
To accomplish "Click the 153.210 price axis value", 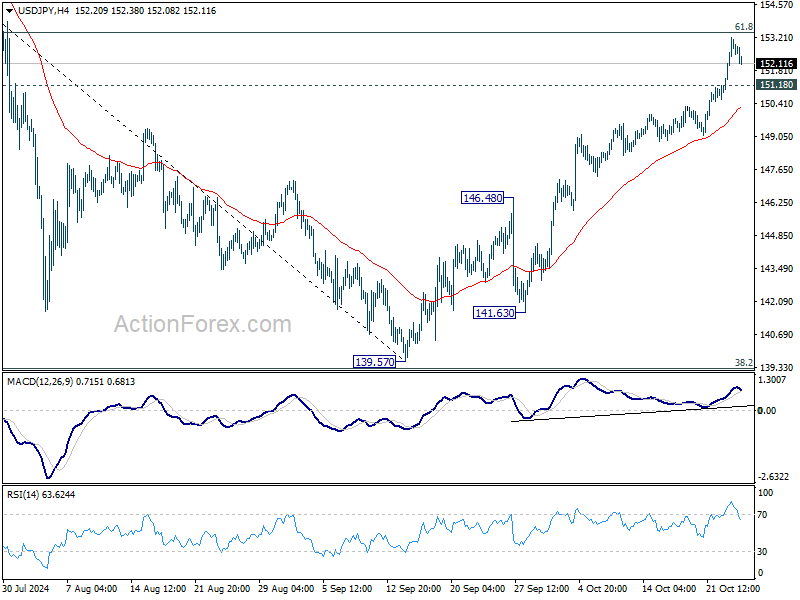I will [777, 38].
